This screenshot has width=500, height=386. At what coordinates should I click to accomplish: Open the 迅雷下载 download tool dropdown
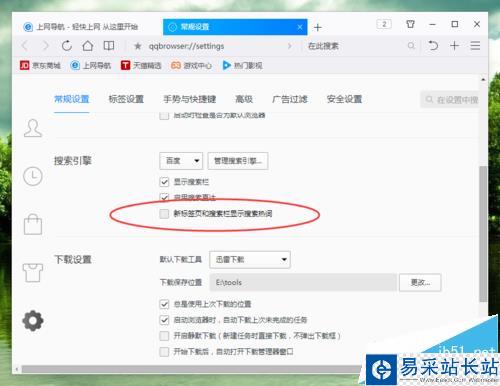tap(250, 260)
